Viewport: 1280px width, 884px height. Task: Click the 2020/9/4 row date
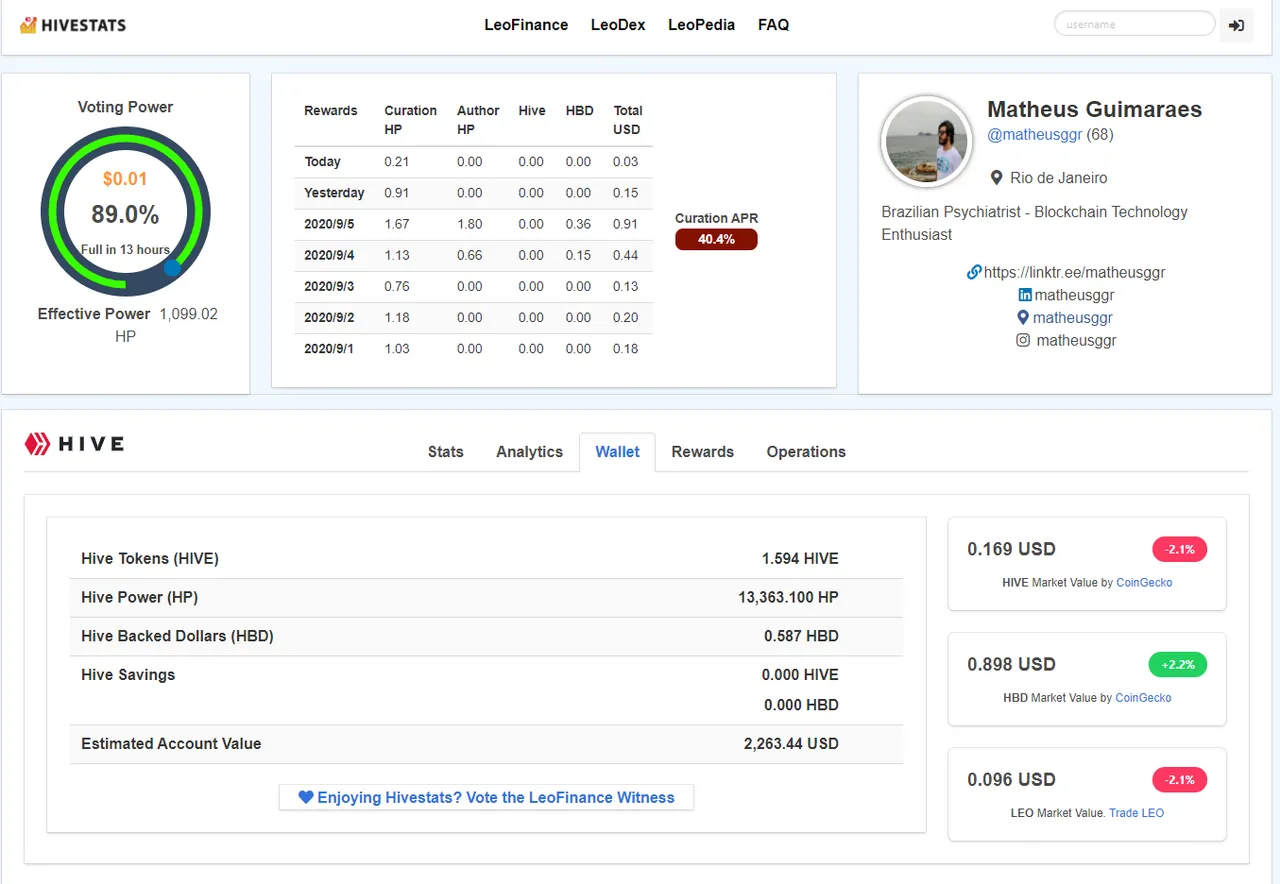pos(329,255)
